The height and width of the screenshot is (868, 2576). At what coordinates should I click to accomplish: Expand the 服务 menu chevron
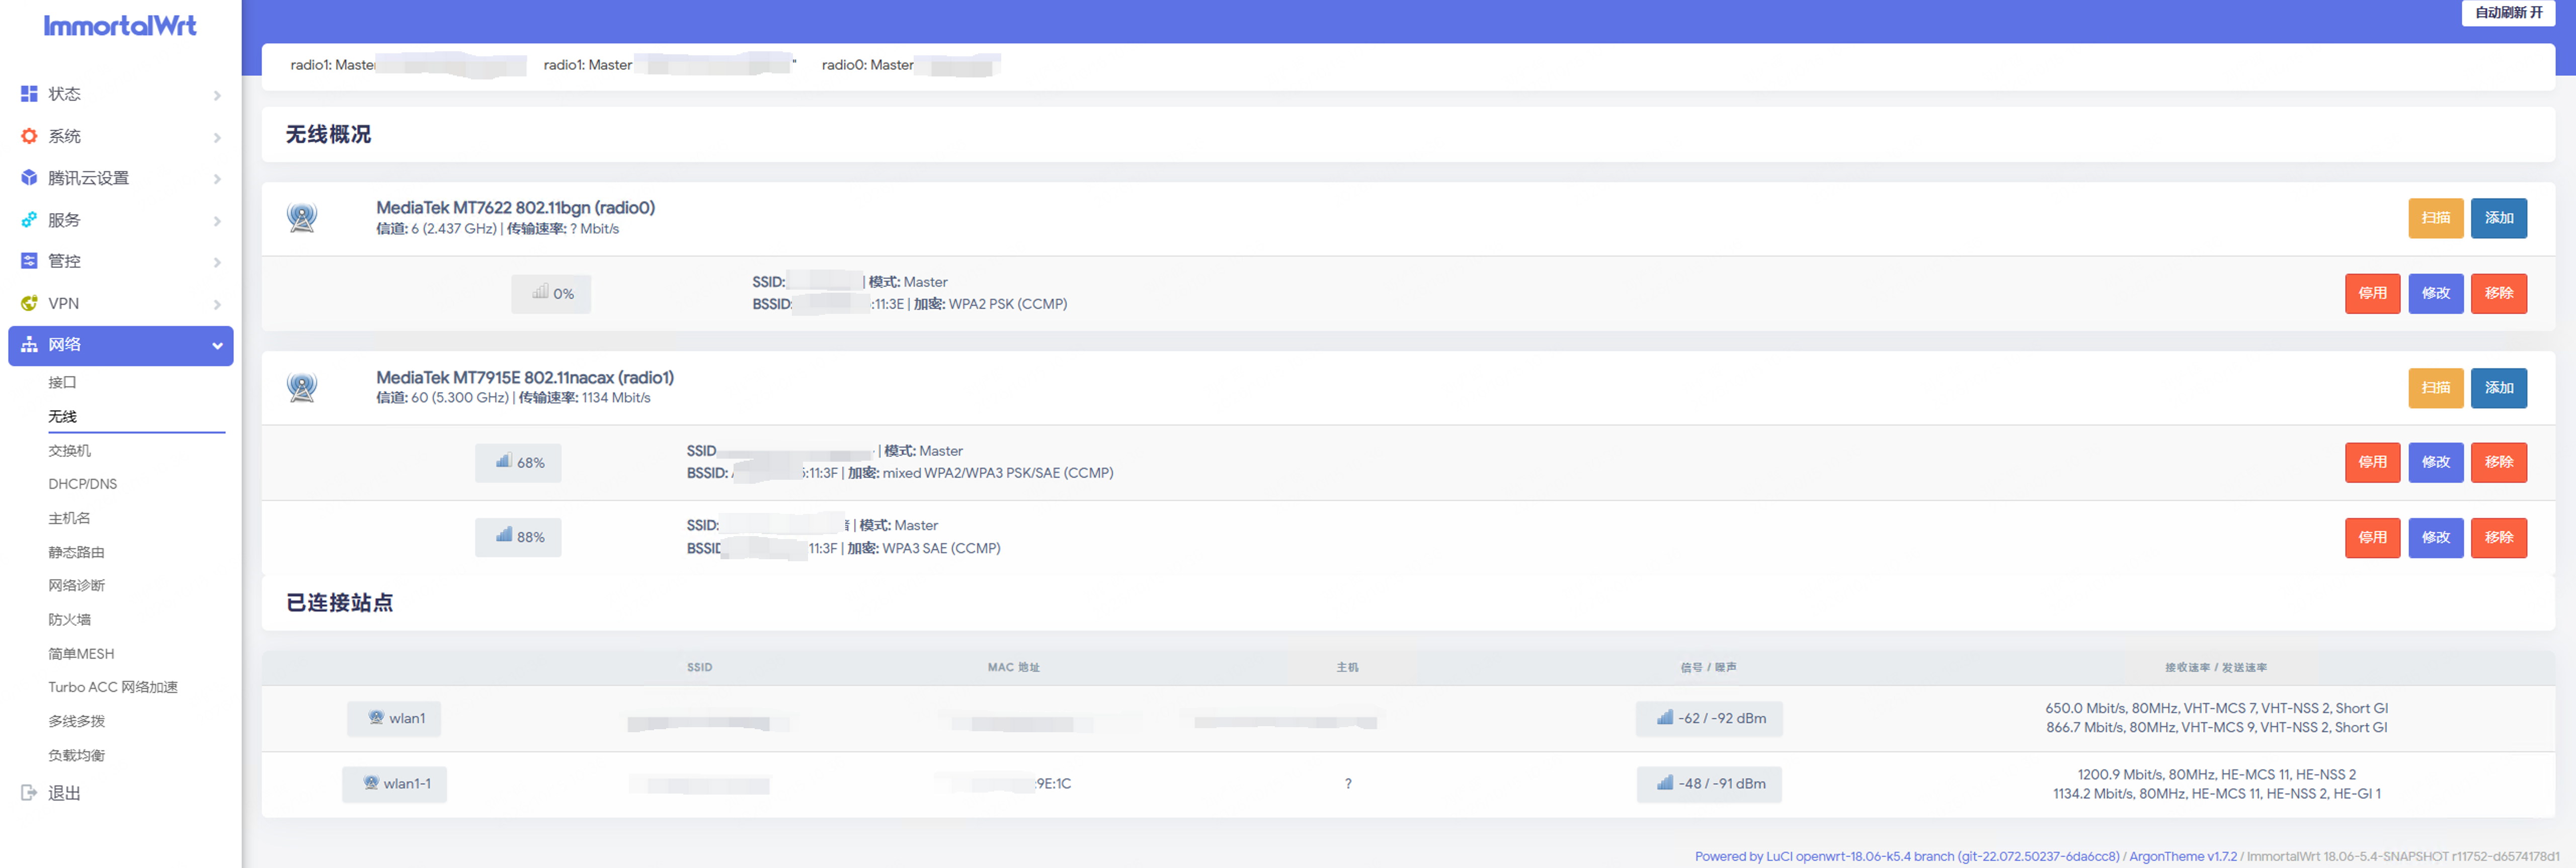click(217, 221)
